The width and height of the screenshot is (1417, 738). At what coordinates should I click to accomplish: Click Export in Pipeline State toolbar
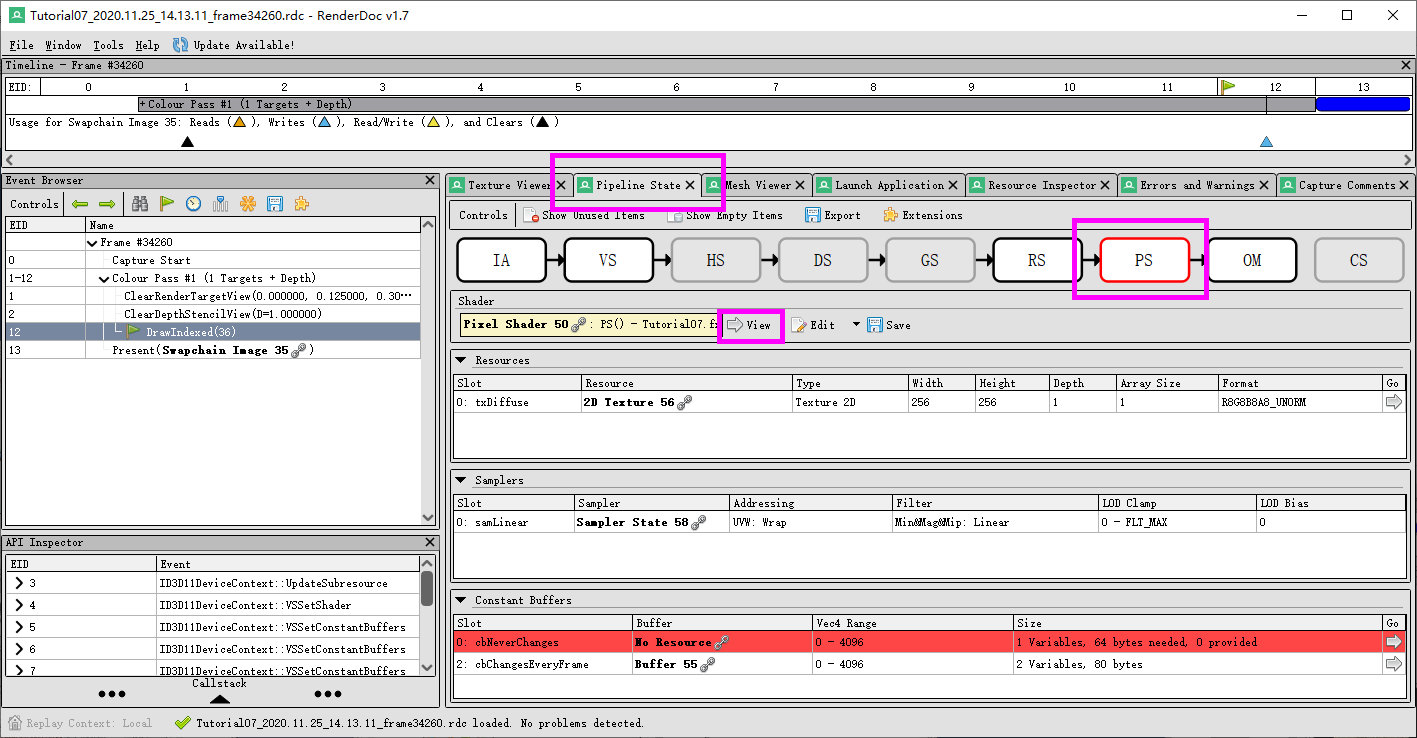pyautogui.click(x=832, y=215)
